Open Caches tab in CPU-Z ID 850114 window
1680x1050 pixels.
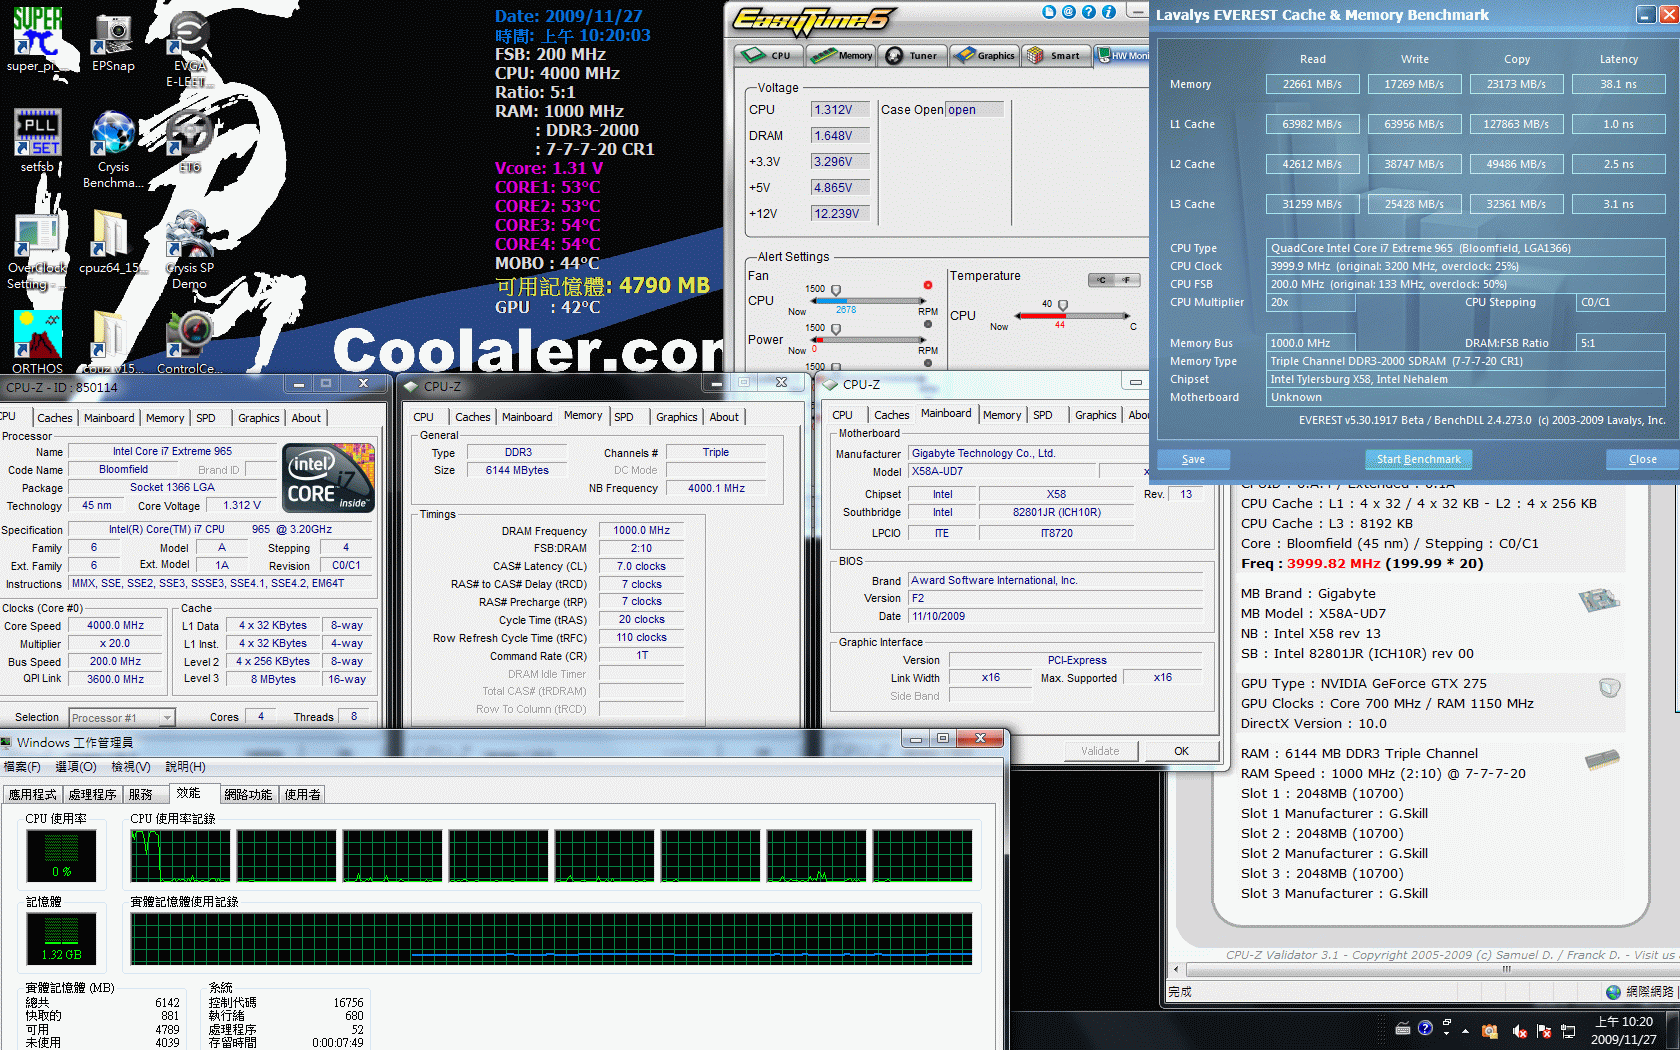coord(55,418)
